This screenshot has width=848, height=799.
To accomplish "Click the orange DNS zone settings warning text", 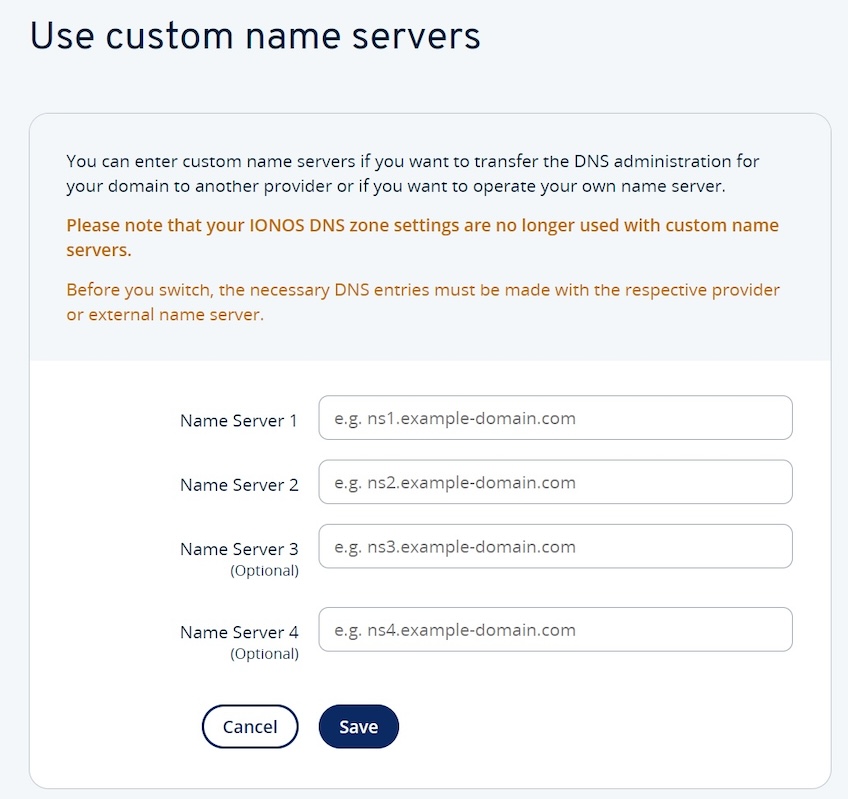I will click(420, 237).
